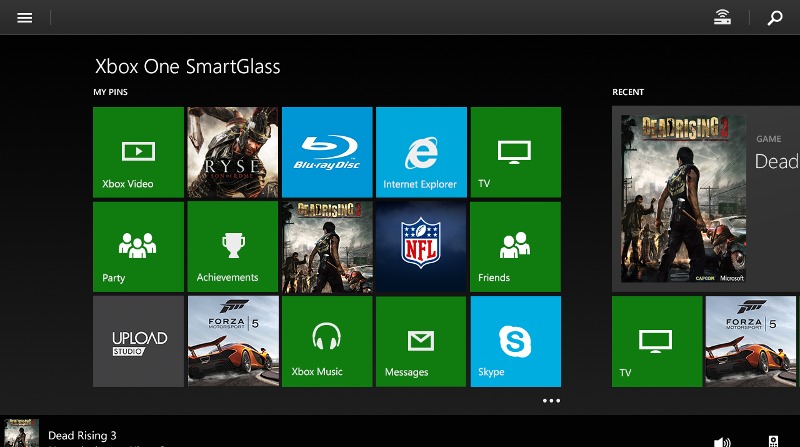Open the TV tile under Recent
800x447 pixels.
coord(657,341)
